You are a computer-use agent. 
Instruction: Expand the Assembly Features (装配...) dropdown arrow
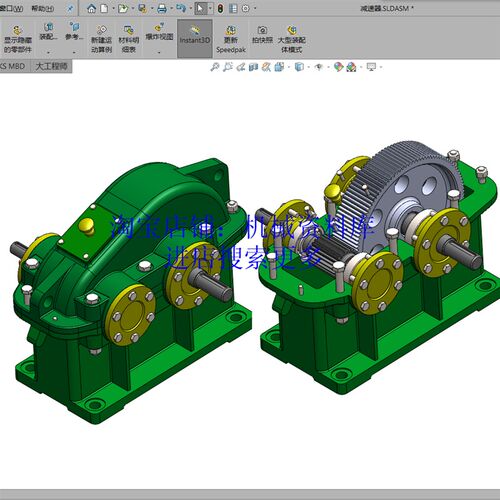click(x=49, y=52)
